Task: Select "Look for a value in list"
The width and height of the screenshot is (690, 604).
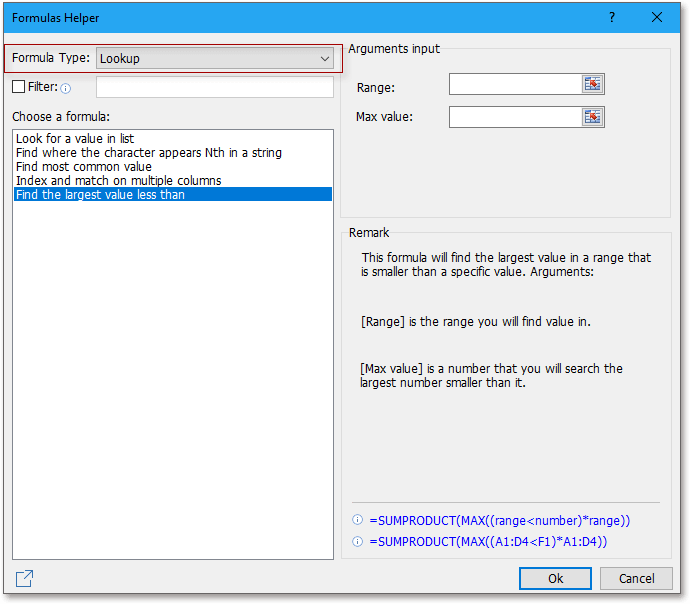Action: (x=75, y=139)
